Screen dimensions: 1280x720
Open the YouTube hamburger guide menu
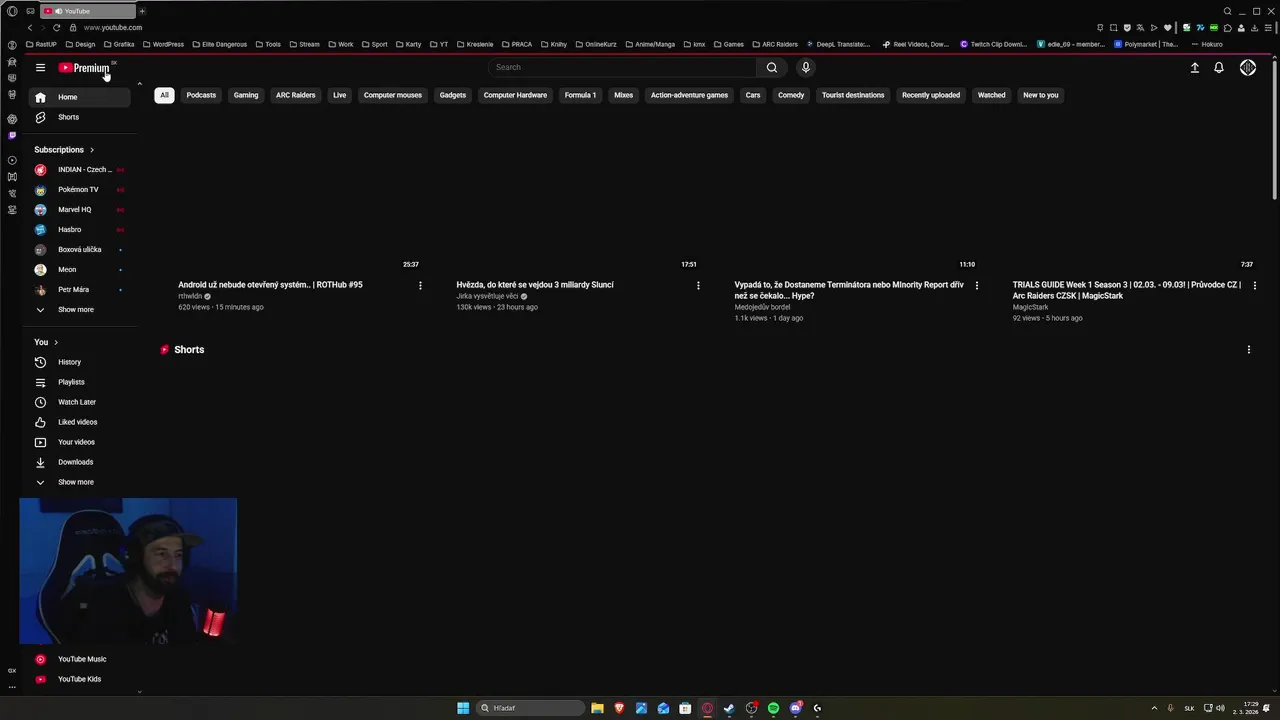[40, 67]
